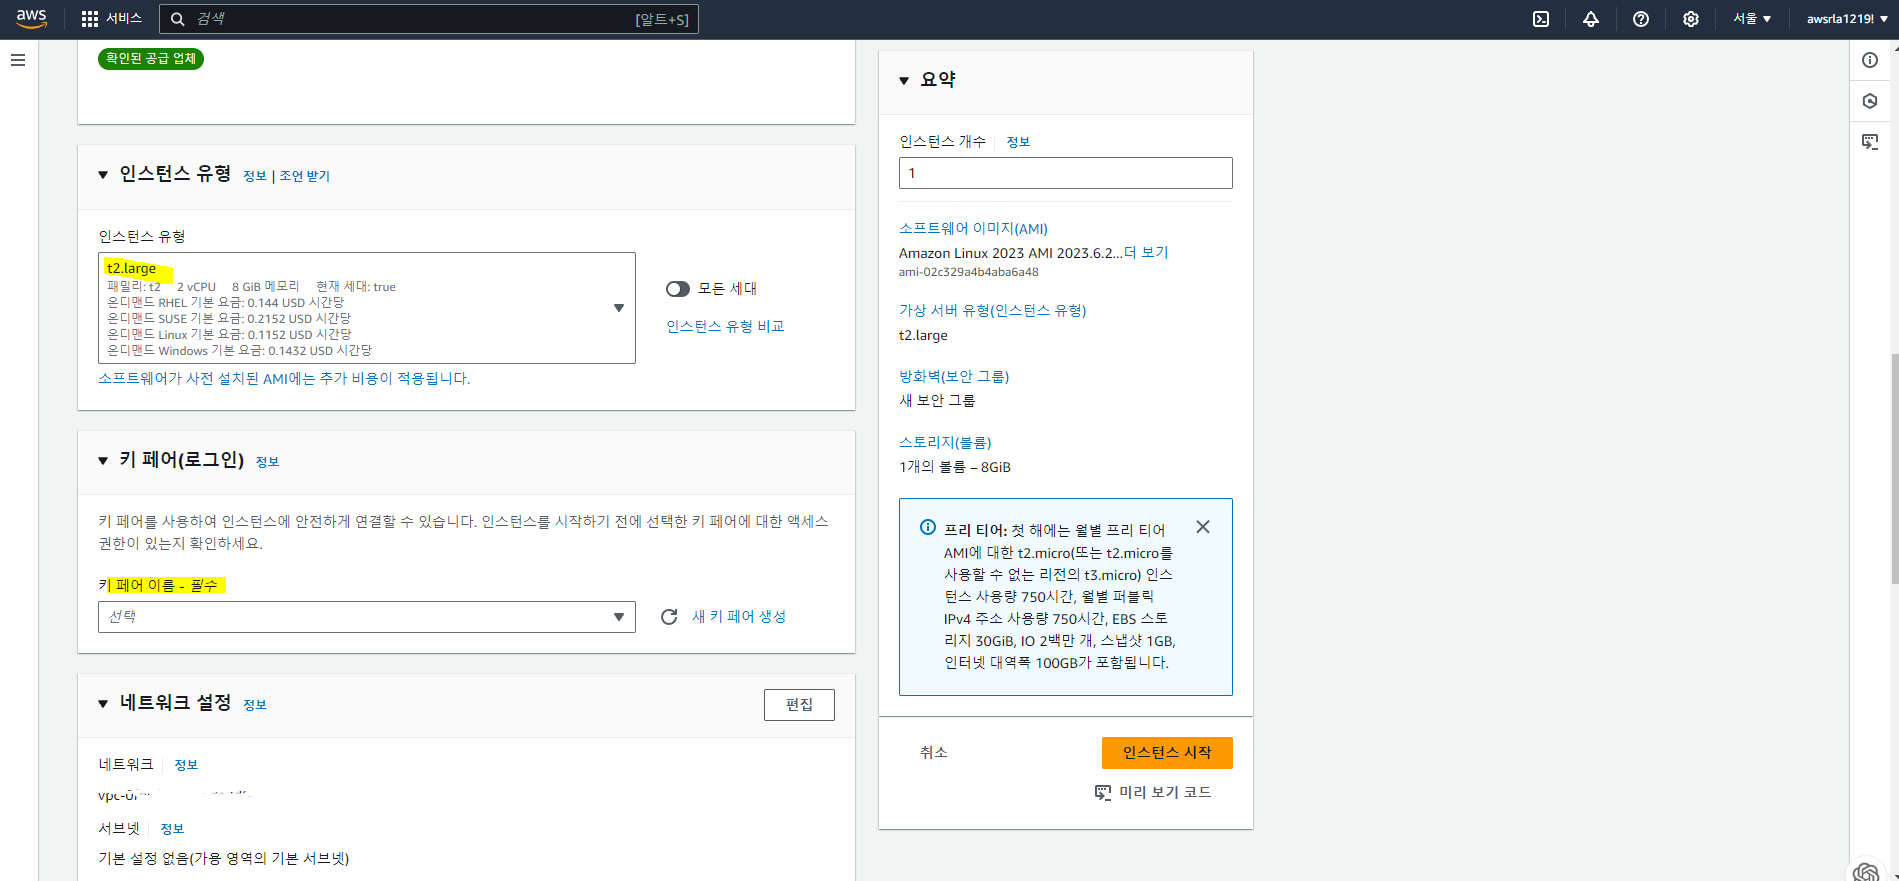Collapse the Instance type section
The height and width of the screenshot is (881, 1899).
click(x=103, y=175)
